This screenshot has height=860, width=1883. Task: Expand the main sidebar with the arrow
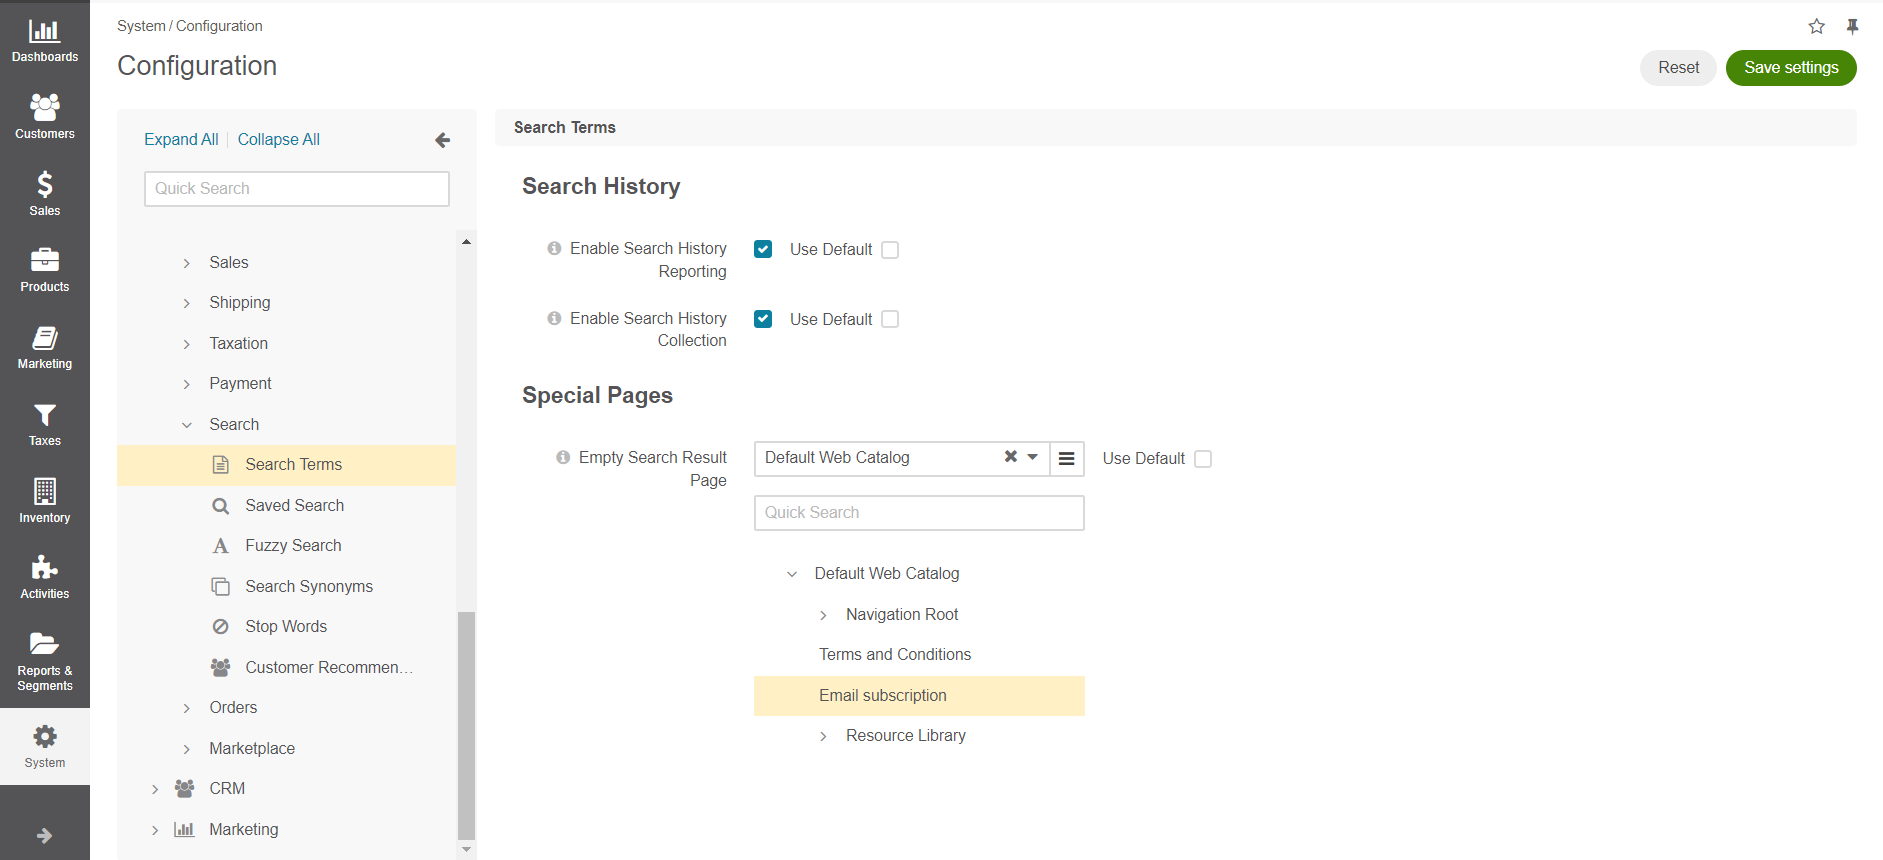[44, 835]
